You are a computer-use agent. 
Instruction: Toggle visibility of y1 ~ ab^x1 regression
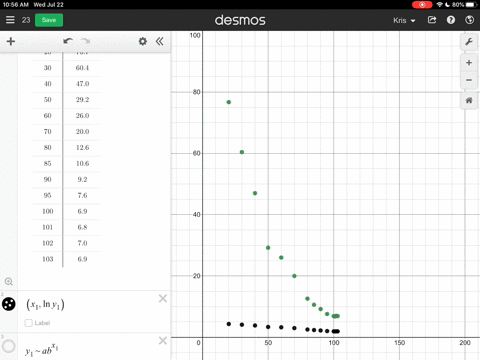pos(9,346)
